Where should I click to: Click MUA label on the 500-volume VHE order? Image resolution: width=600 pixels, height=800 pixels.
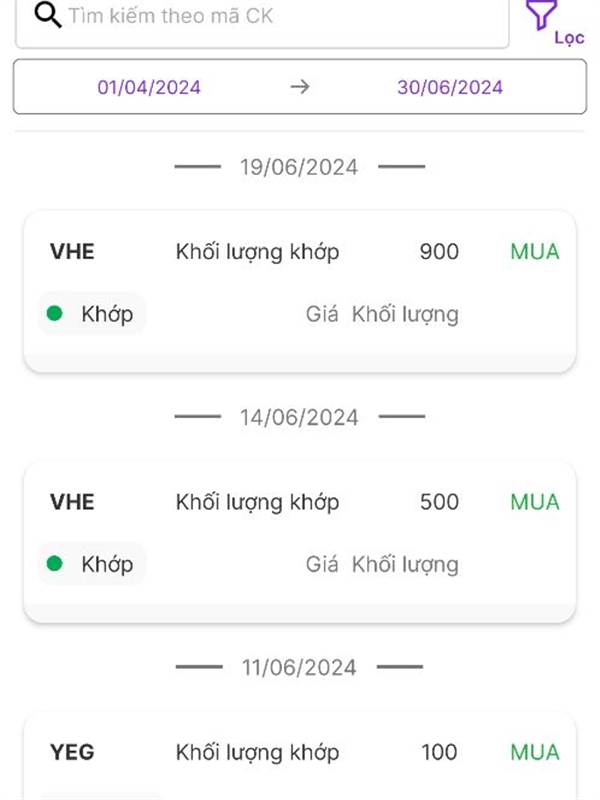[535, 501]
